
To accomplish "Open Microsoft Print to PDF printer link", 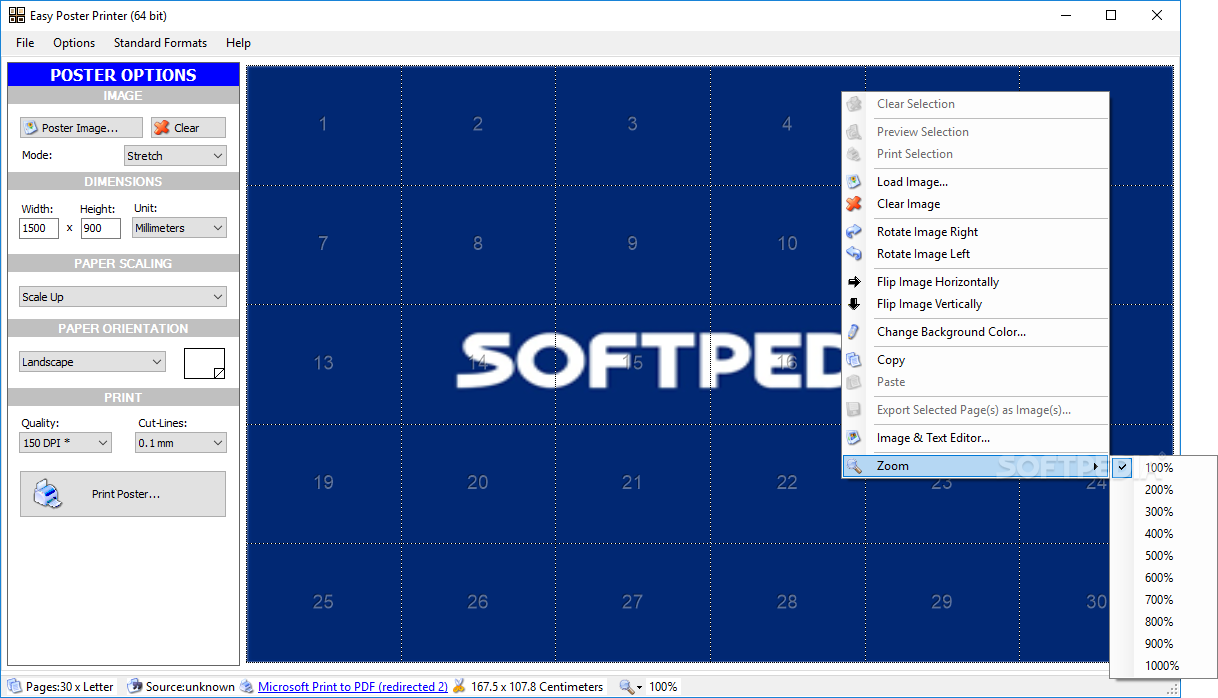I will tap(353, 687).
